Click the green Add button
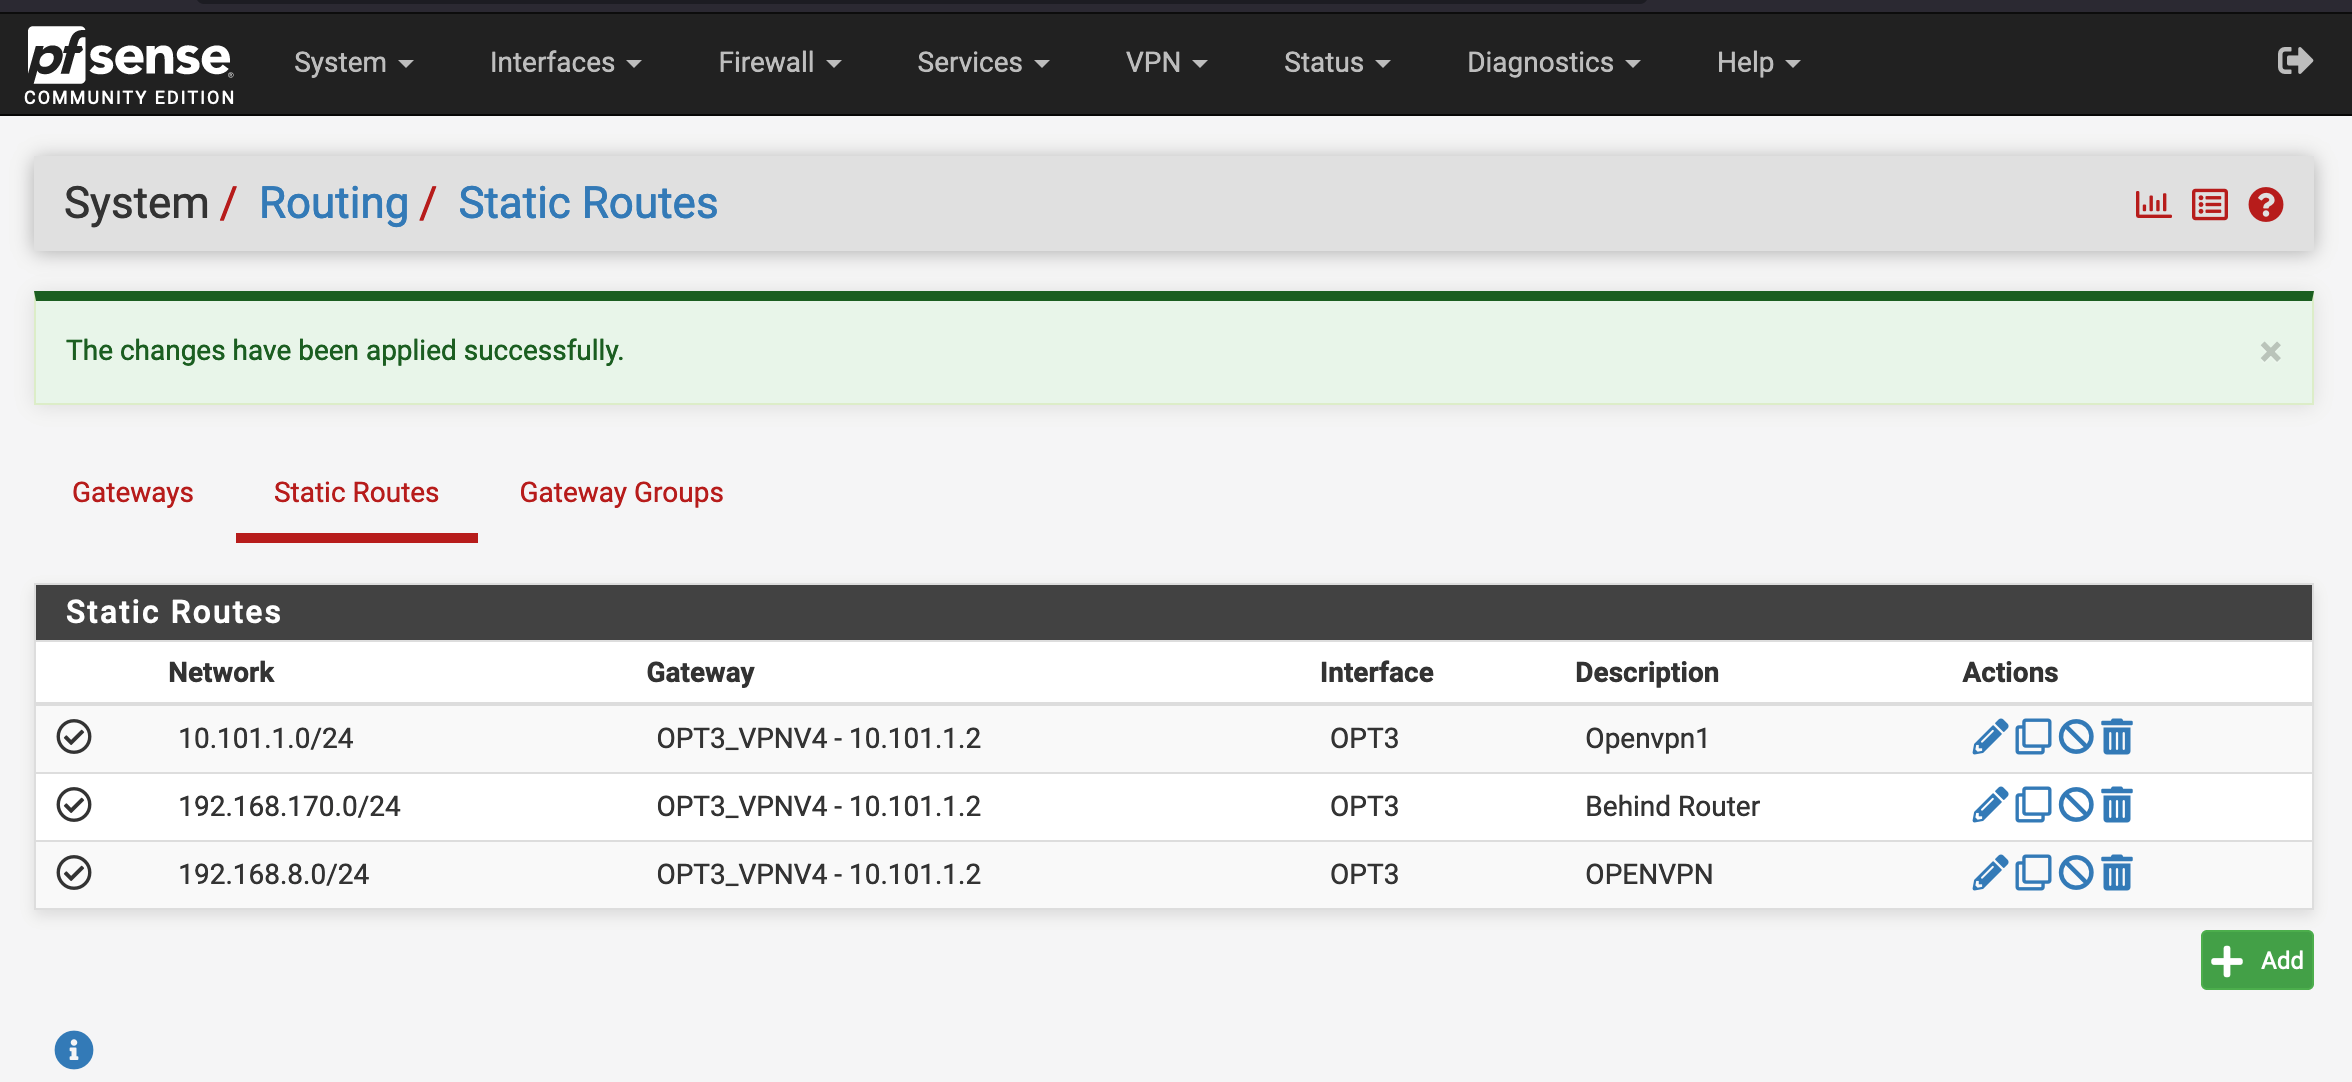 [2257, 960]
